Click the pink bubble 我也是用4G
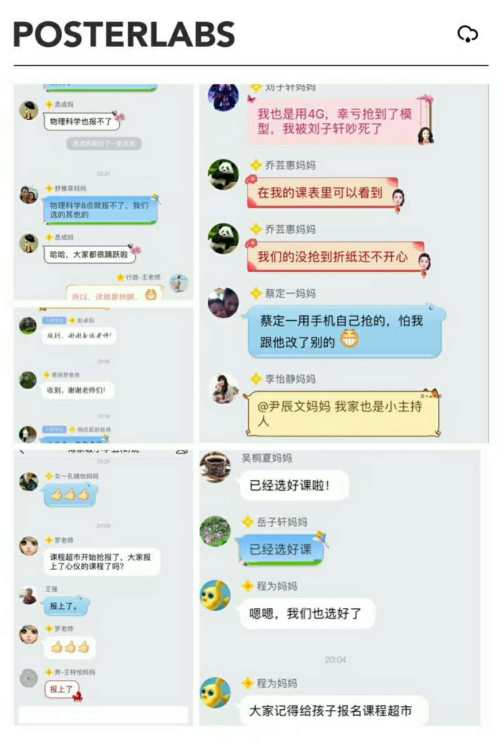This screenshot has height=742, width=500. (340, 120)
